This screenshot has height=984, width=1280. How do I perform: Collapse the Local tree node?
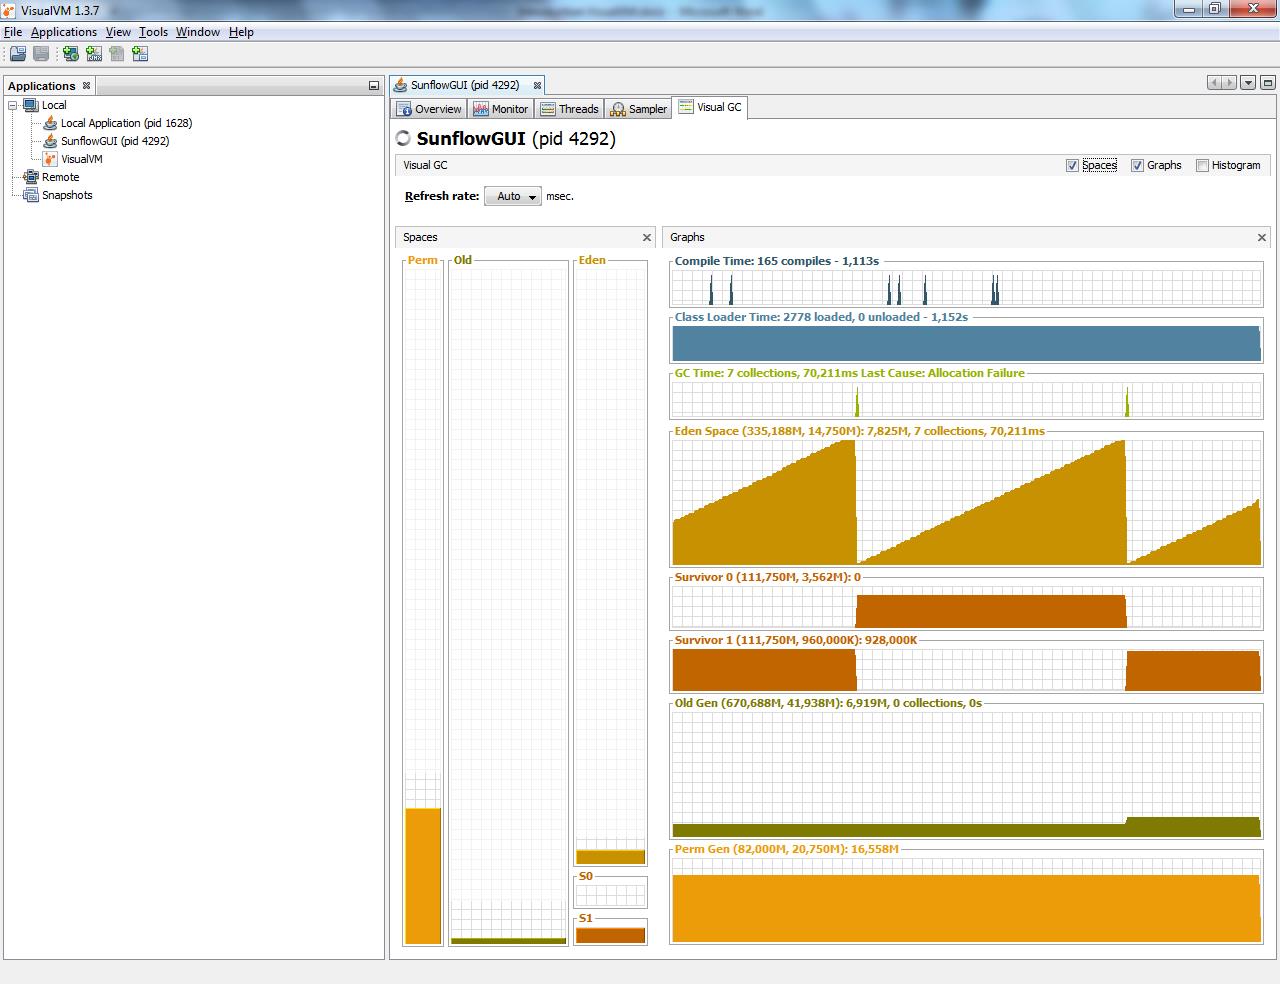coord(13,105)
